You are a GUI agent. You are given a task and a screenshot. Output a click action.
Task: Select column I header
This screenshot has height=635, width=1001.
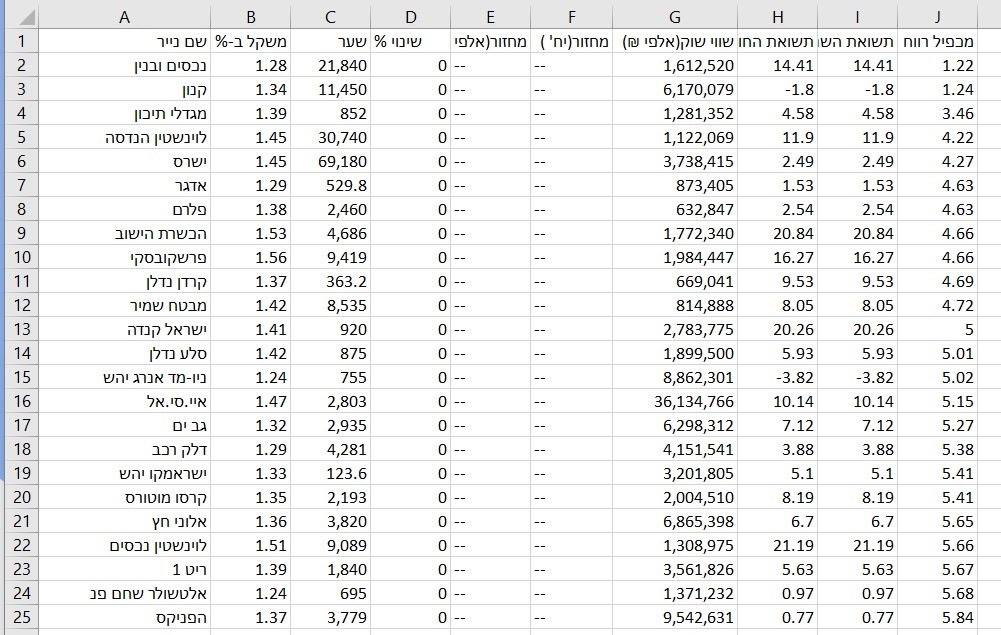[x=857, y=17]
